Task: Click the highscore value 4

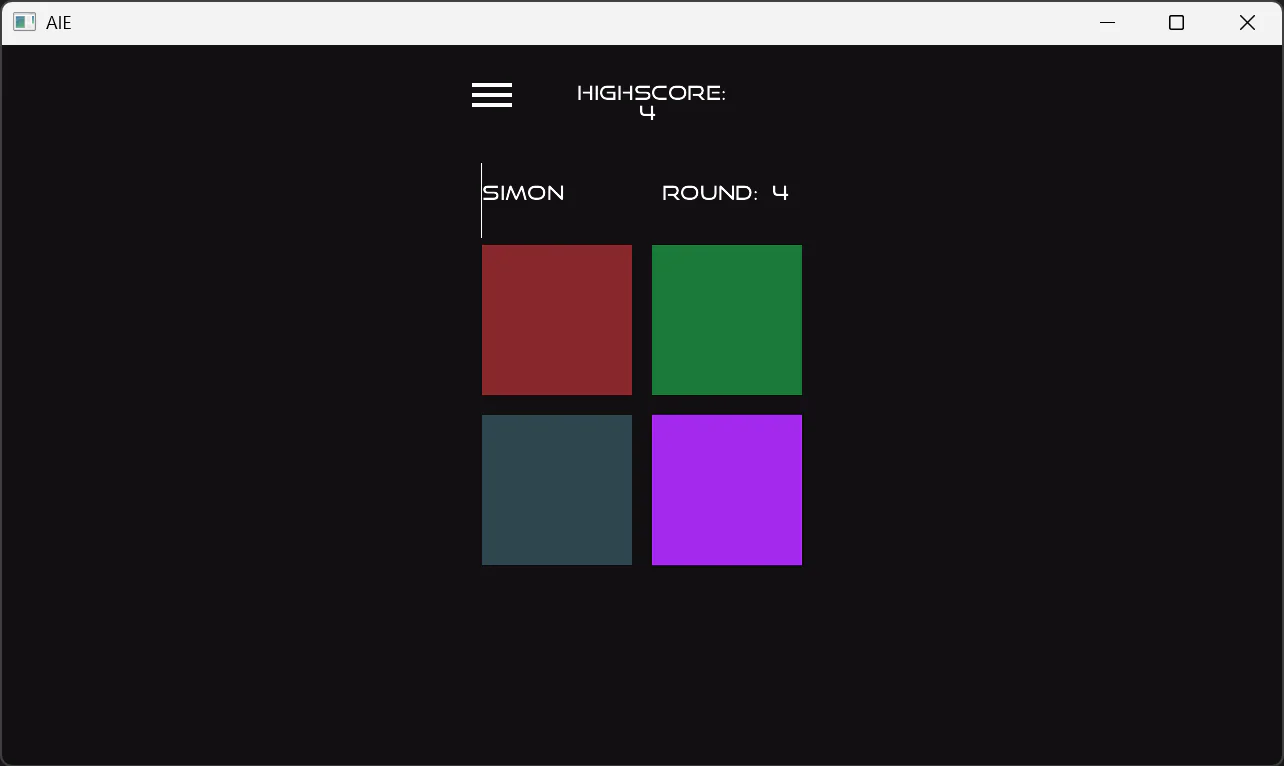Action: (x=647, y=112)
